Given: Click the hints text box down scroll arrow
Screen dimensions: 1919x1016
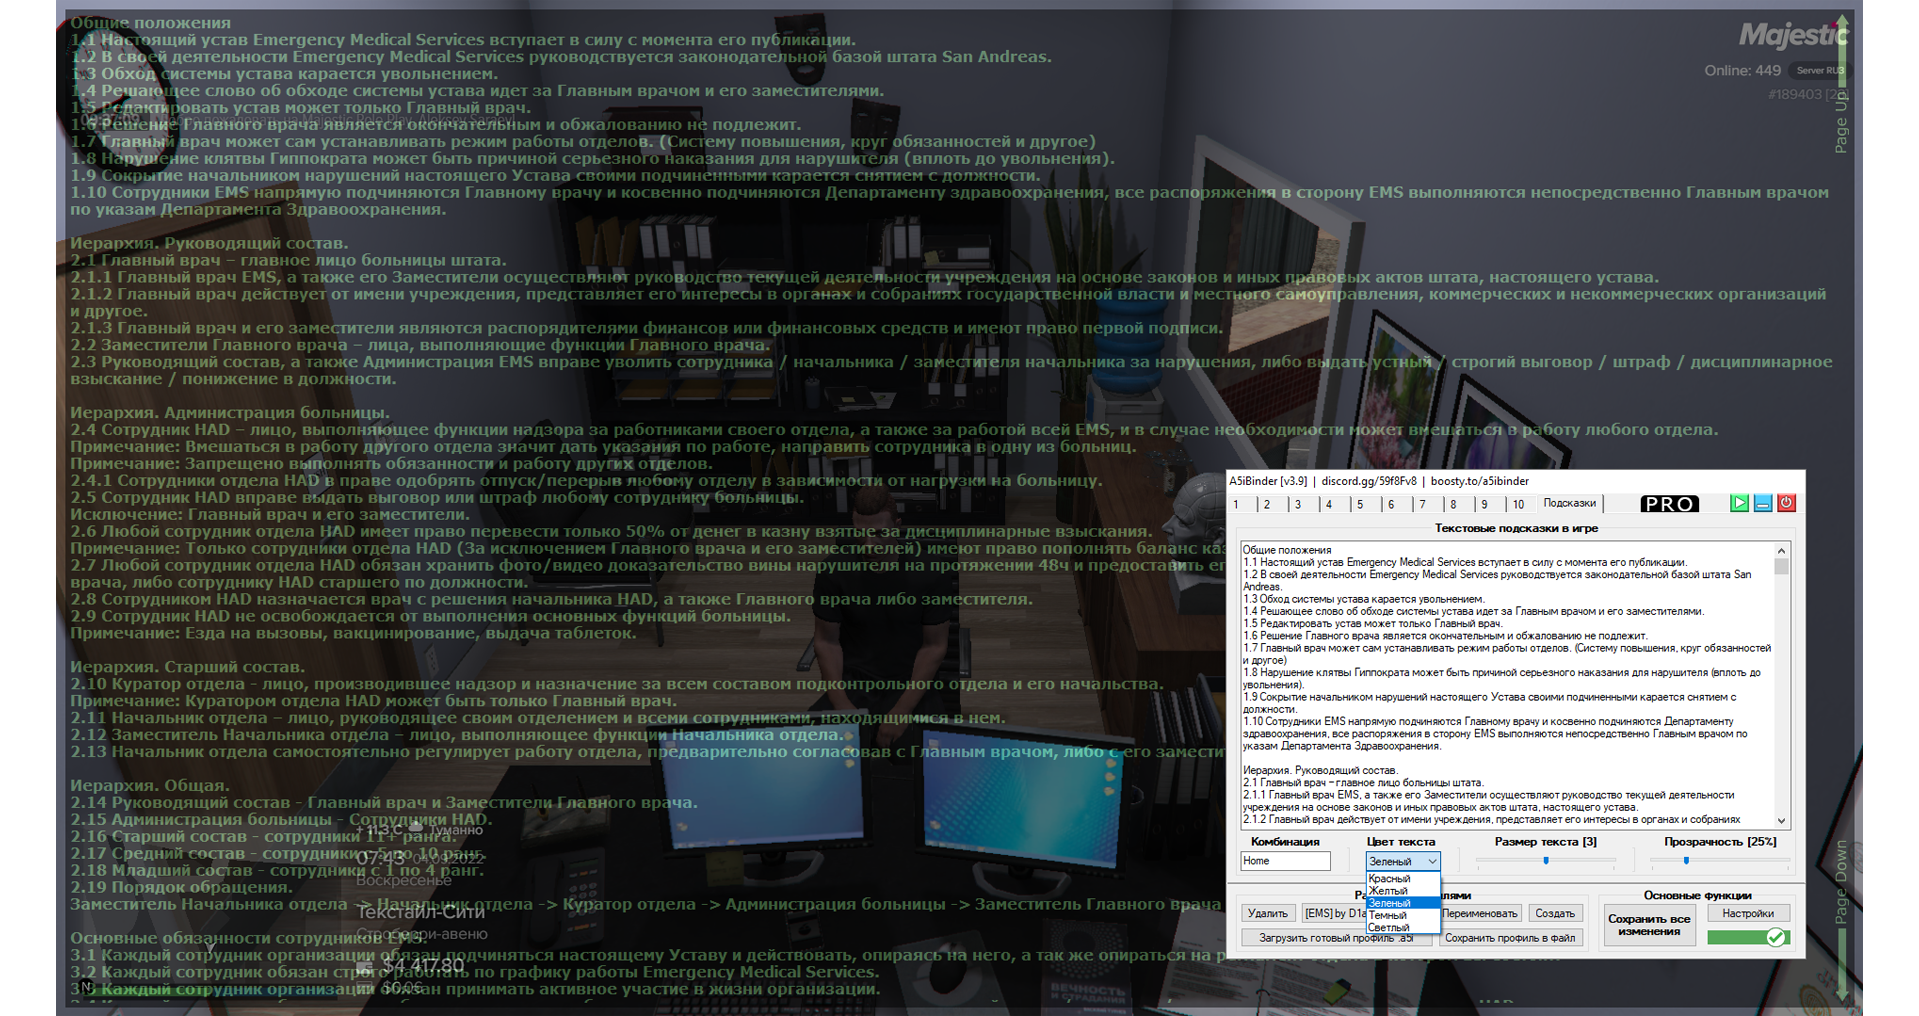Looking at the screenshot, I should click(1781, 820).
